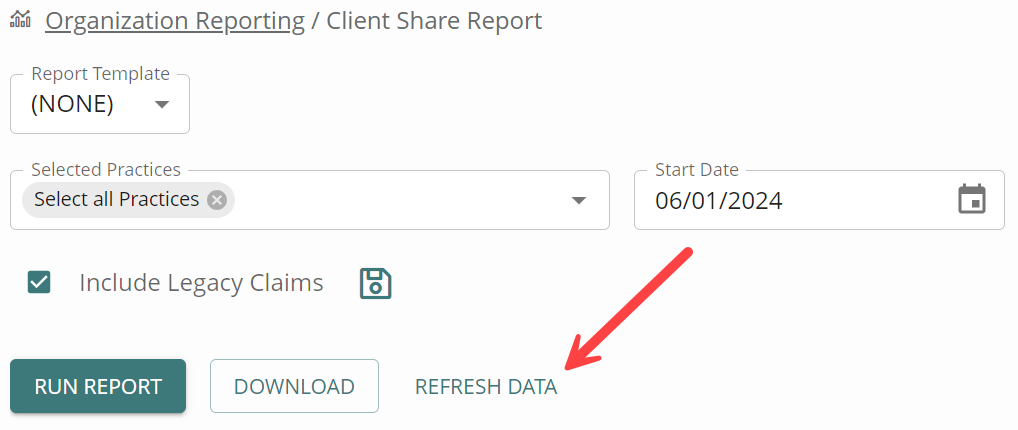The height and width of the screenshot is (430, 1018).
Task: Go back via the Organization Reporting breadcrumb link
Action: (x=175, y=21)
